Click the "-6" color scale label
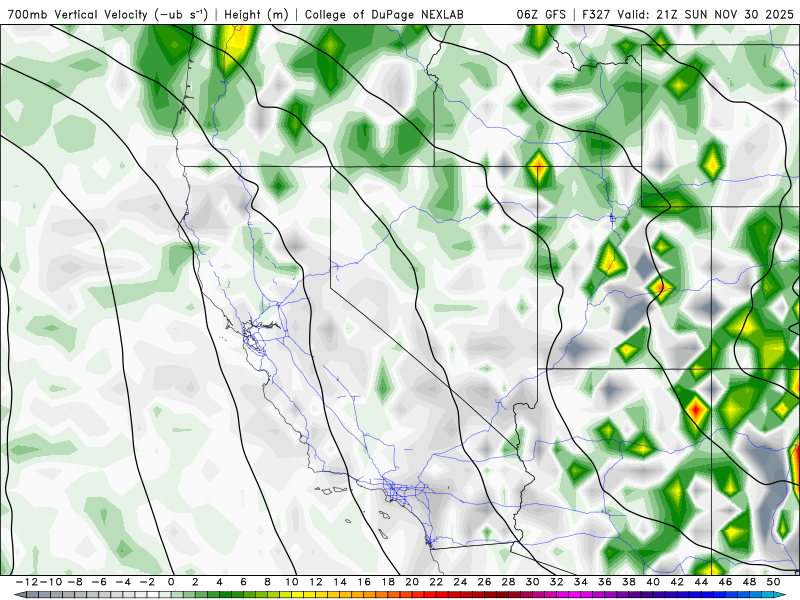Image resolution: width=800 pixels, height=600 pixels. 99,582
